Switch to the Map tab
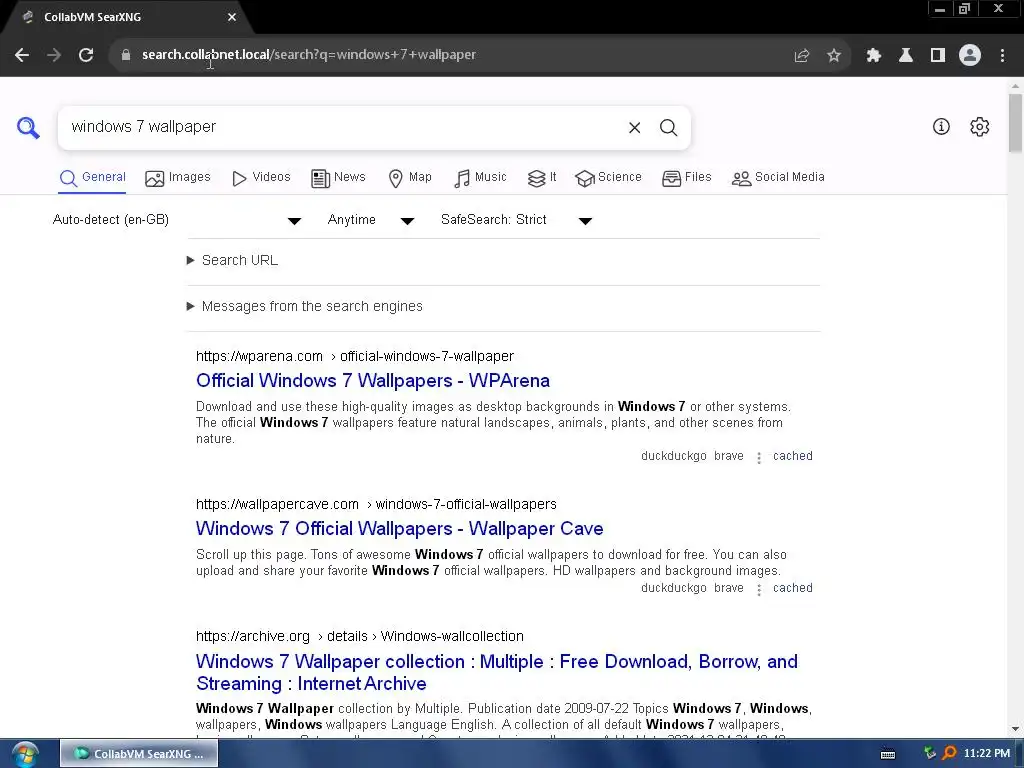Viewport: 1024px width, 768px height. pyautogui.click(x=409, y=178)
